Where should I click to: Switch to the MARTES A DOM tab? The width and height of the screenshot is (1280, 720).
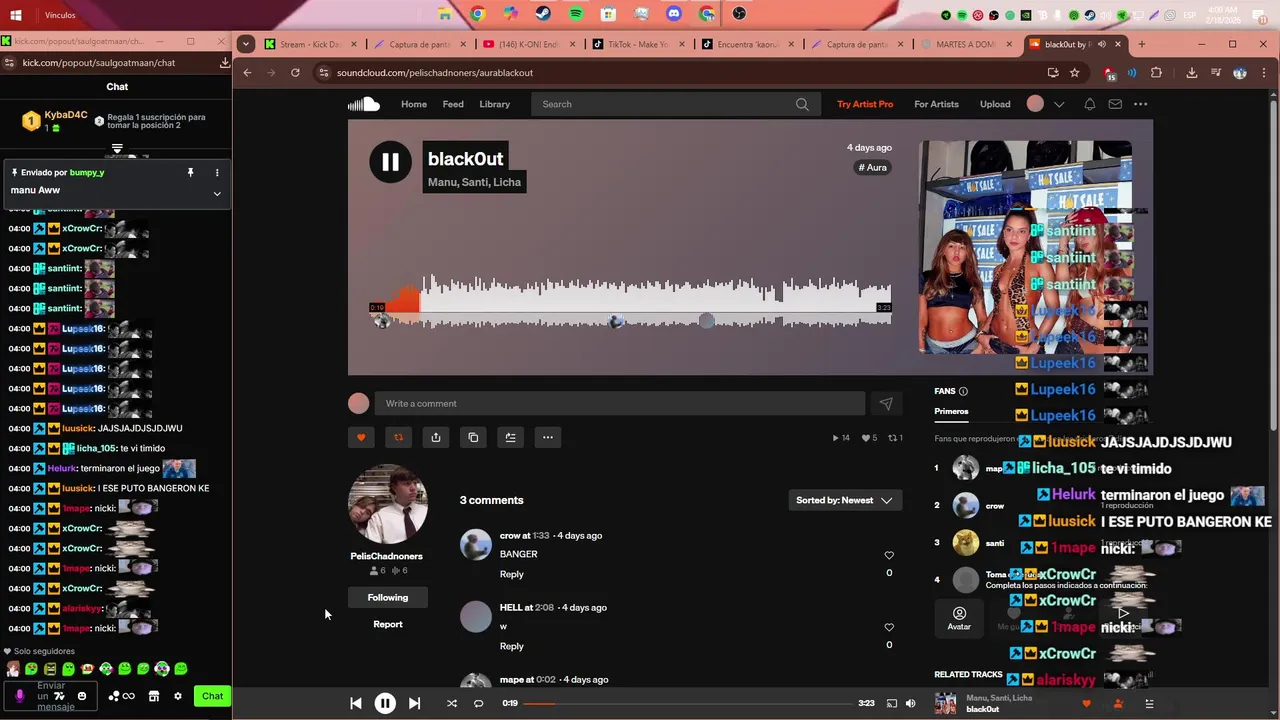coord(964,44)
